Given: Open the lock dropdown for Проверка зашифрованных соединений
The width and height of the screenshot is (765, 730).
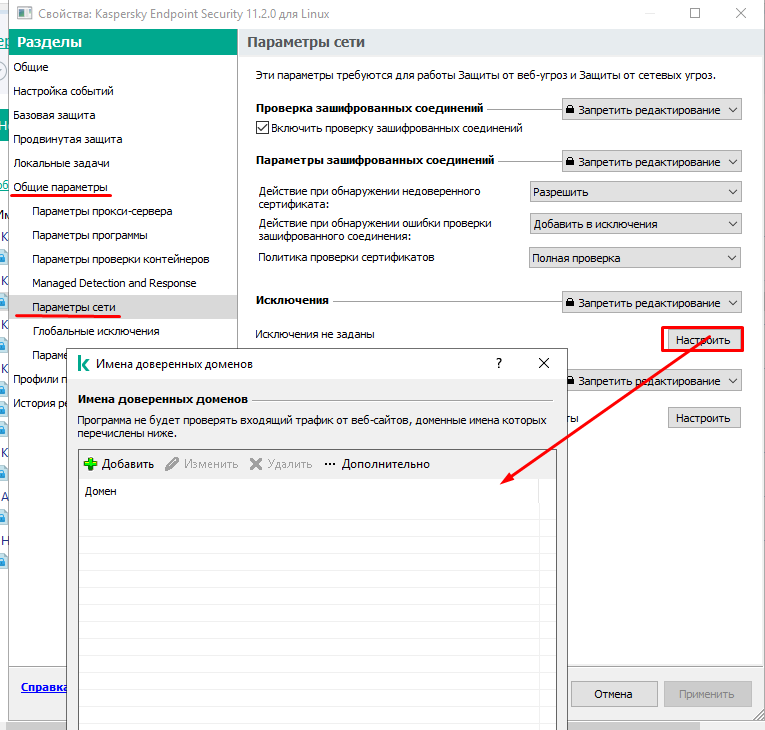Looking at the screenshot, I should (x=651, y=109).
